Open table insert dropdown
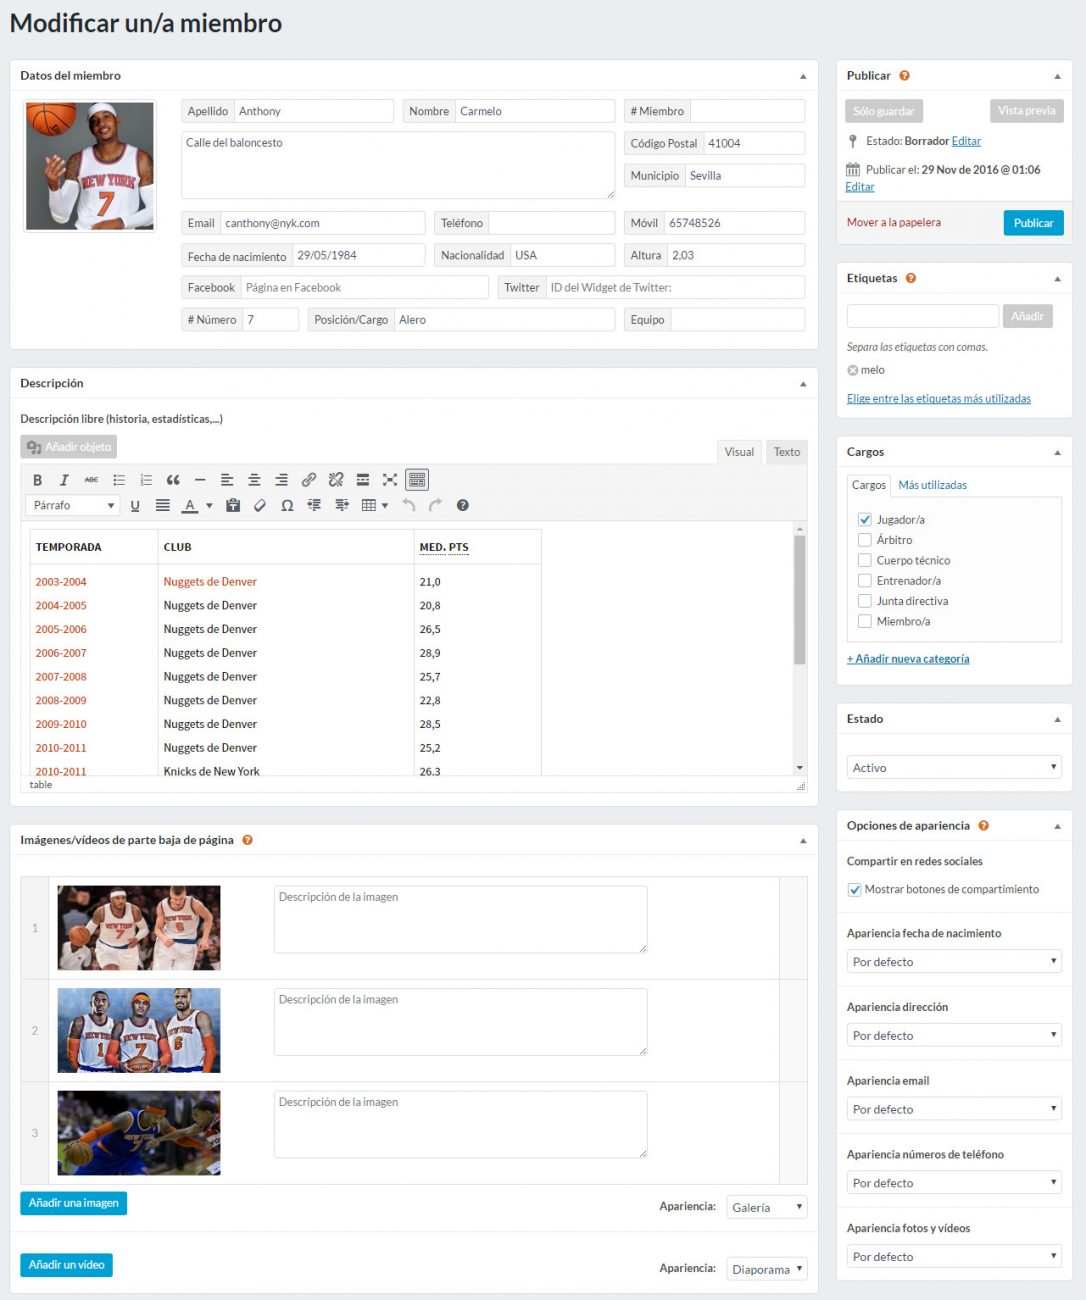The image size is (1086, 1300). 375,505
